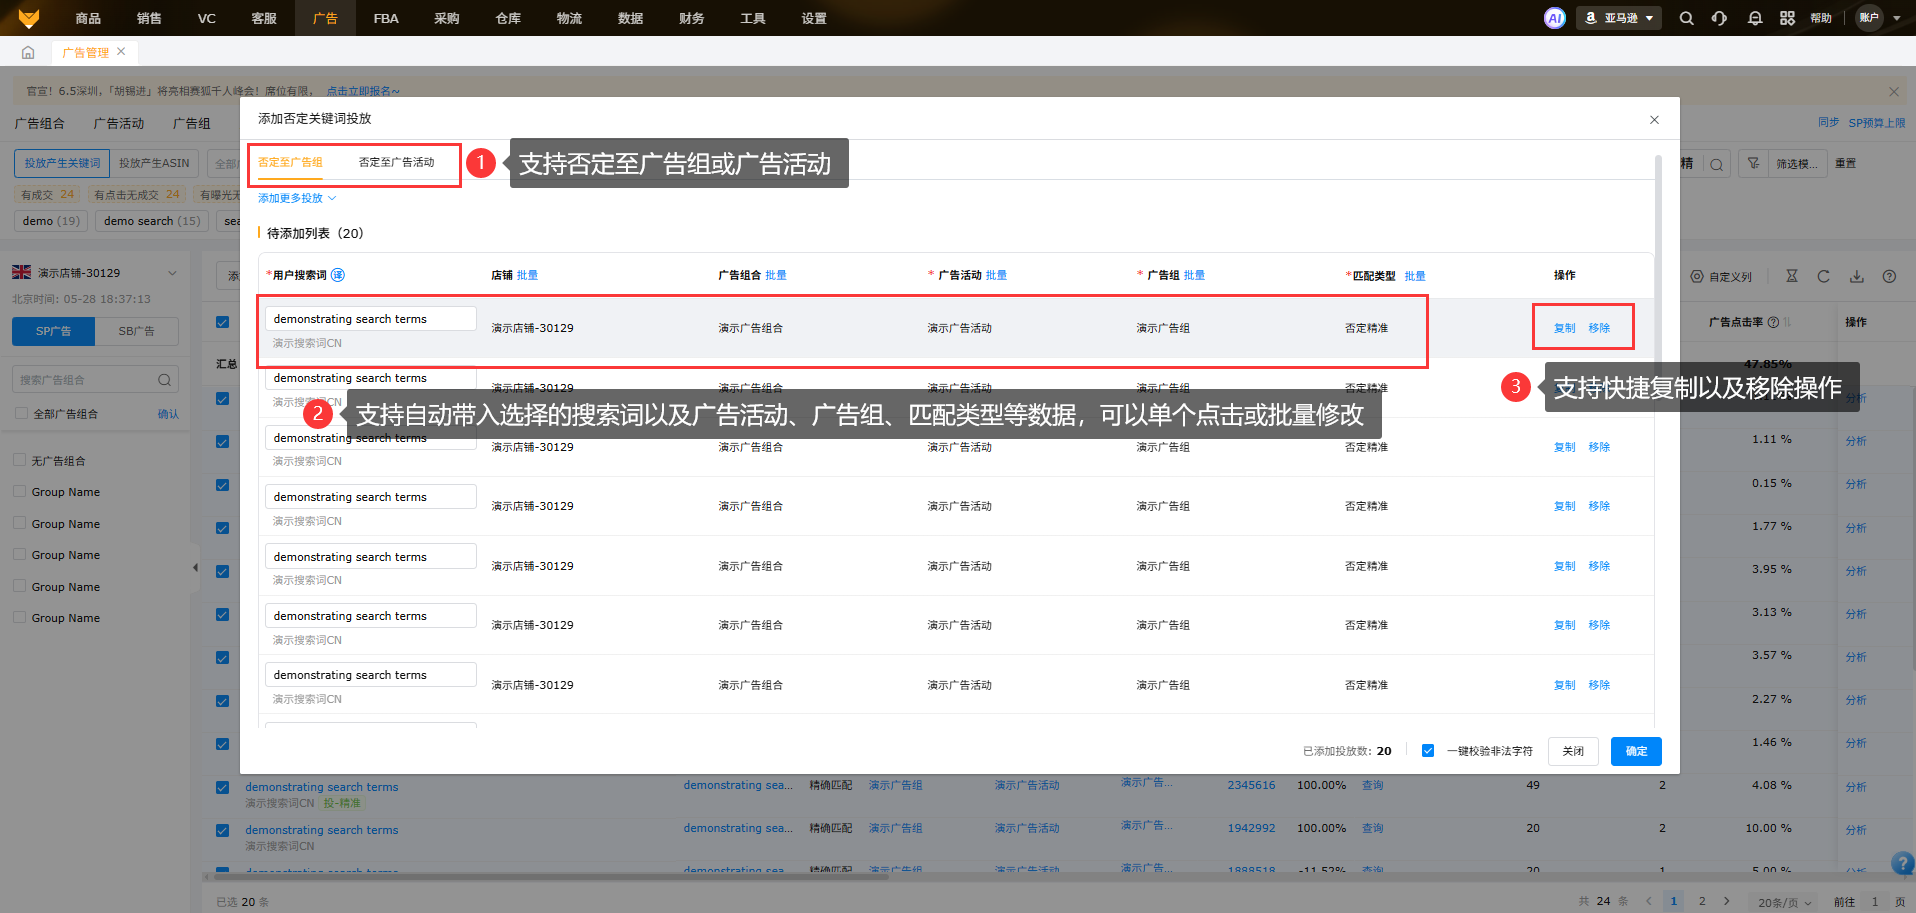
Task: Open the AI assistant icon
Action: pyautogui.click(x=1554, y=18)
